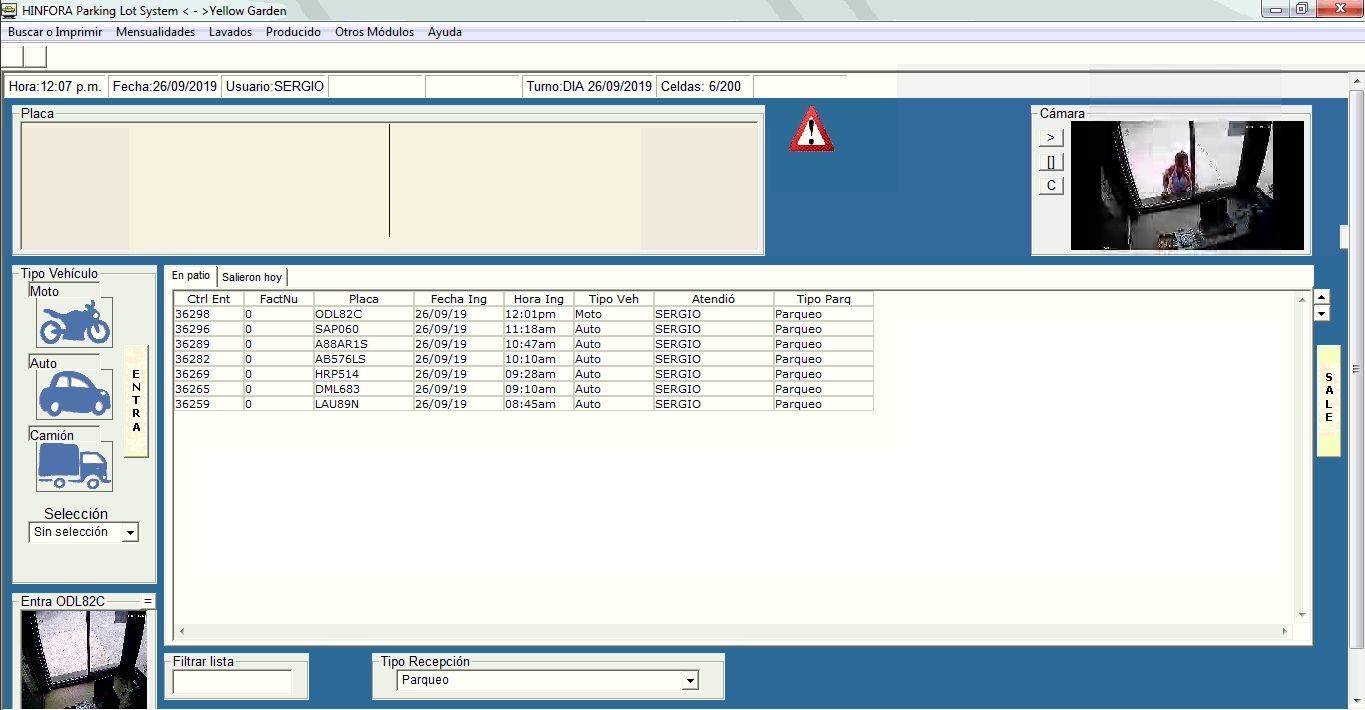
Task: Click the red warning triangle icon
Action: tap(811, 130)
